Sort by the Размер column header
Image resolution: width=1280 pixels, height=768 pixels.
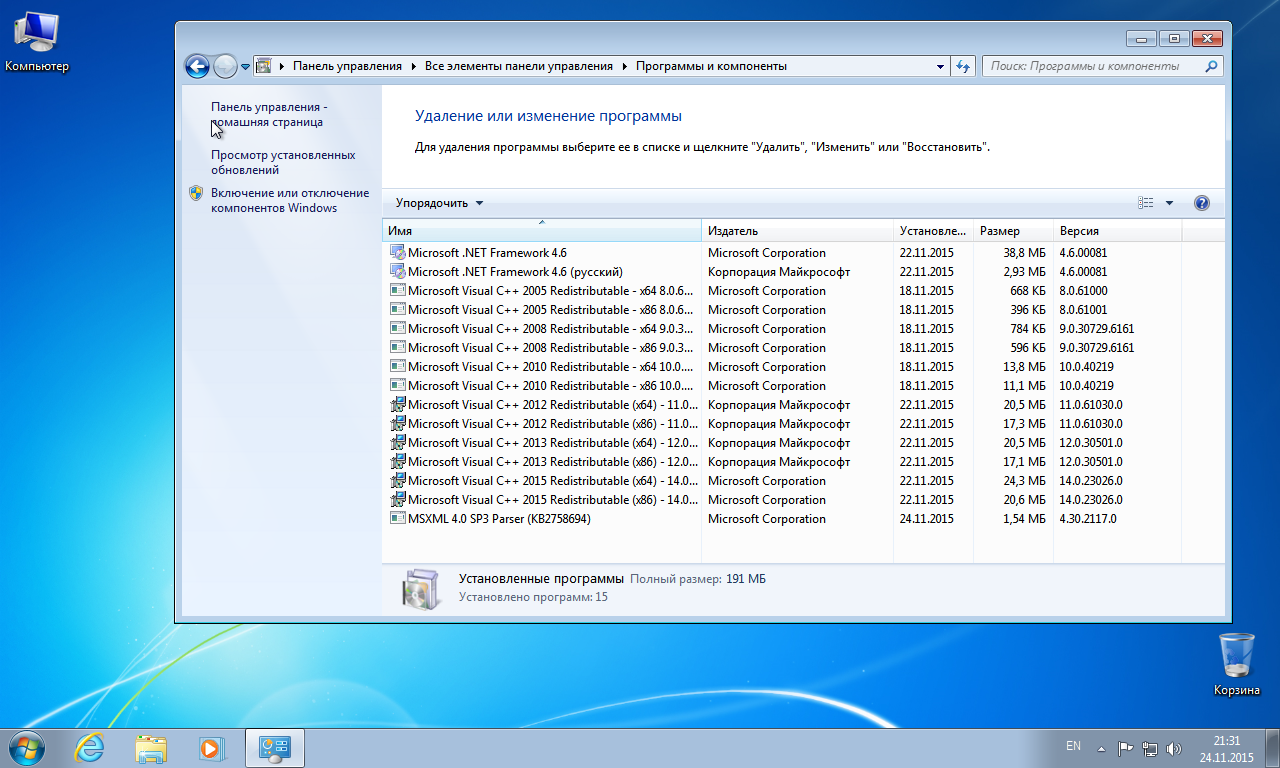click(x=1013, y=231)
